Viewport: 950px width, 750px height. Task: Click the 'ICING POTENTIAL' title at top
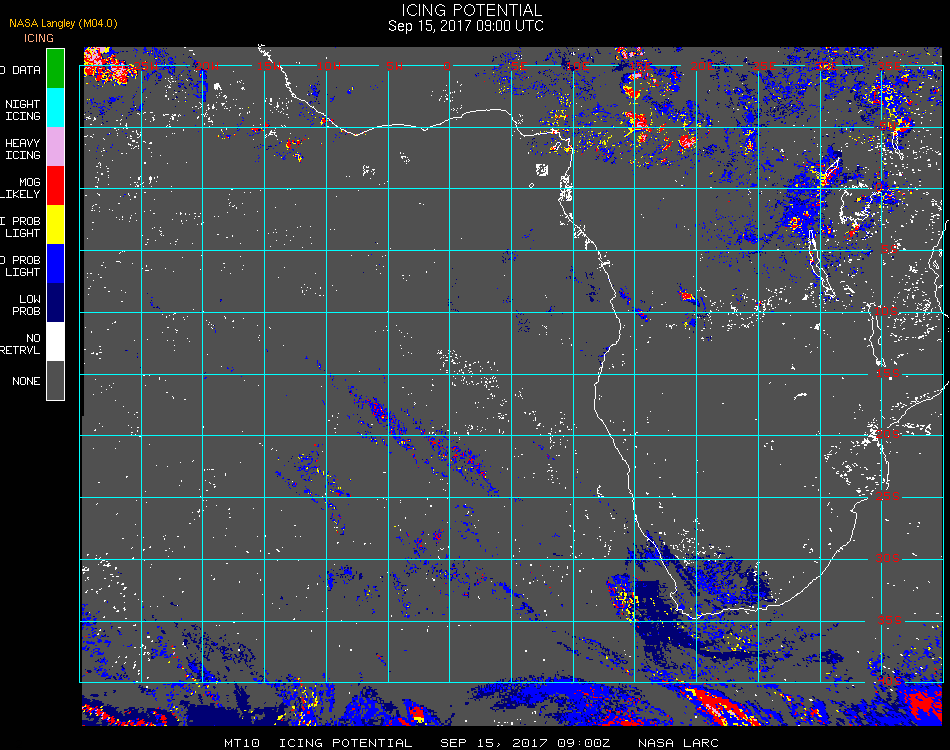tap(471, 10)
